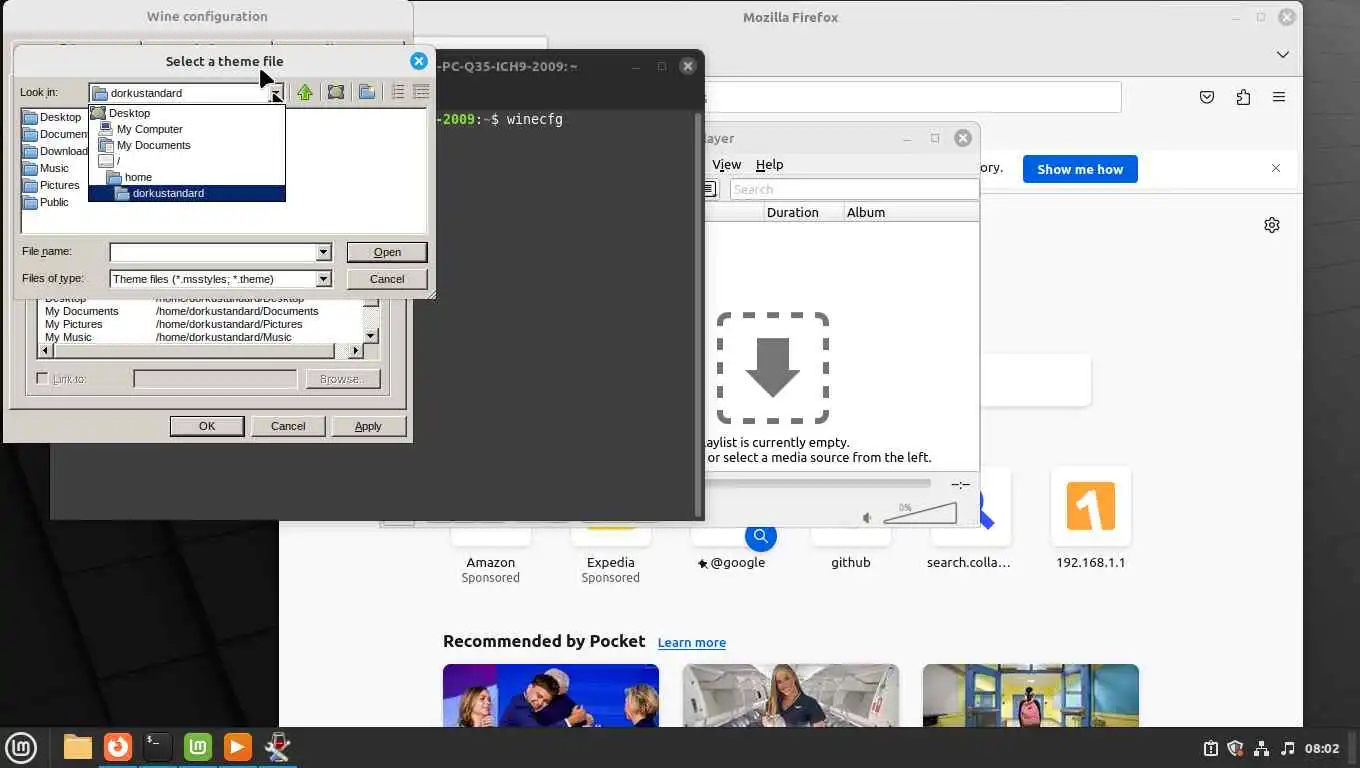Viewport: 1360px width, 768px height.
Task: Cancel the Select a theme file dialog
Action: 387,279
